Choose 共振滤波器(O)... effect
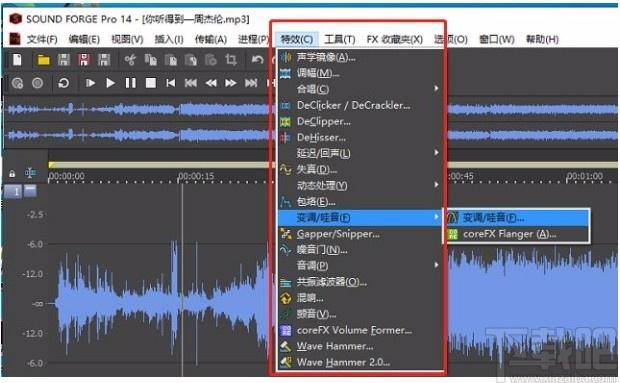This screenshot has height=383, width=620. (x=360, y=282)
